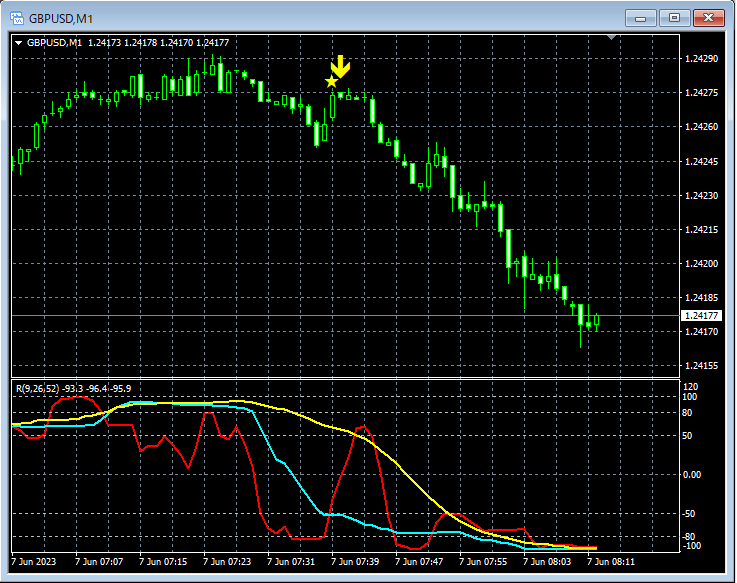Click the 1.24245 price scale label
Screen dimensions: 737x583
pos(702,162)
